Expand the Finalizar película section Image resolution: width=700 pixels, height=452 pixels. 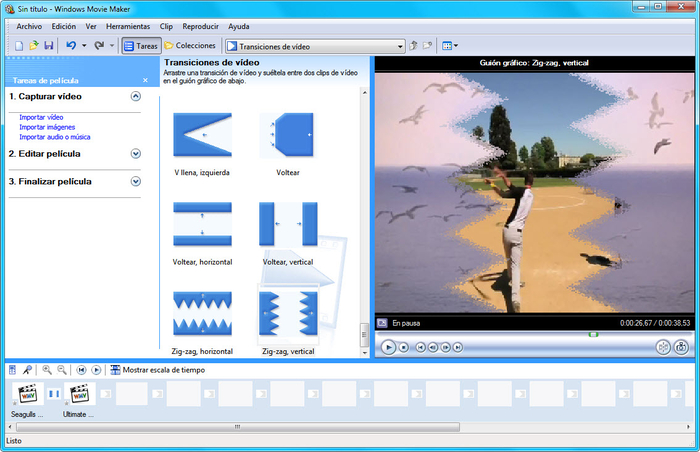tap(136, 181)
